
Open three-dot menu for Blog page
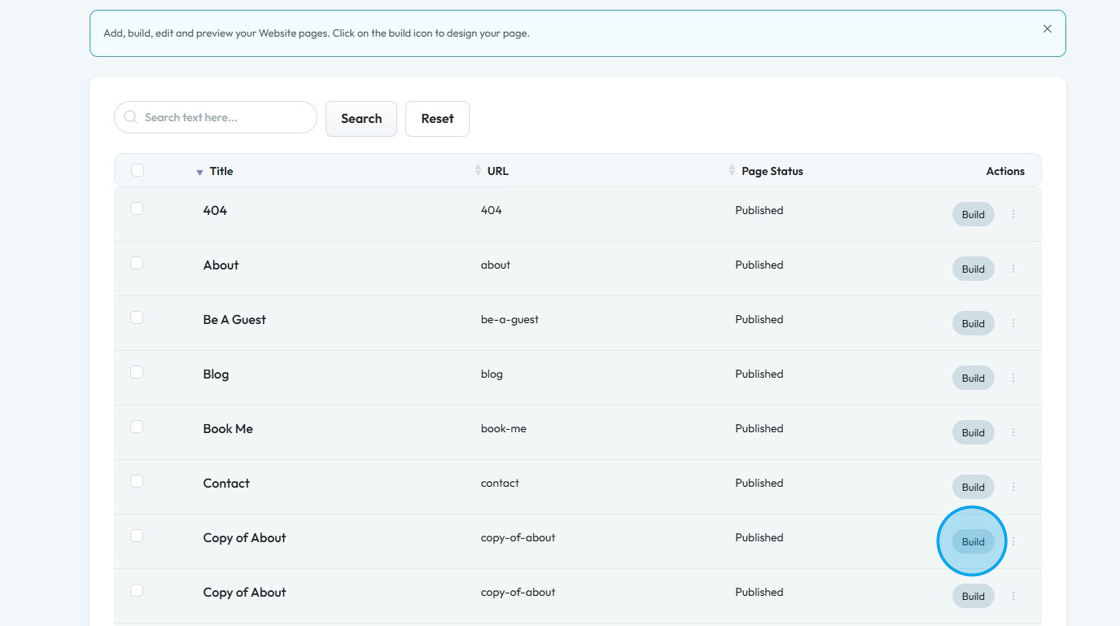coord(1013,378)
